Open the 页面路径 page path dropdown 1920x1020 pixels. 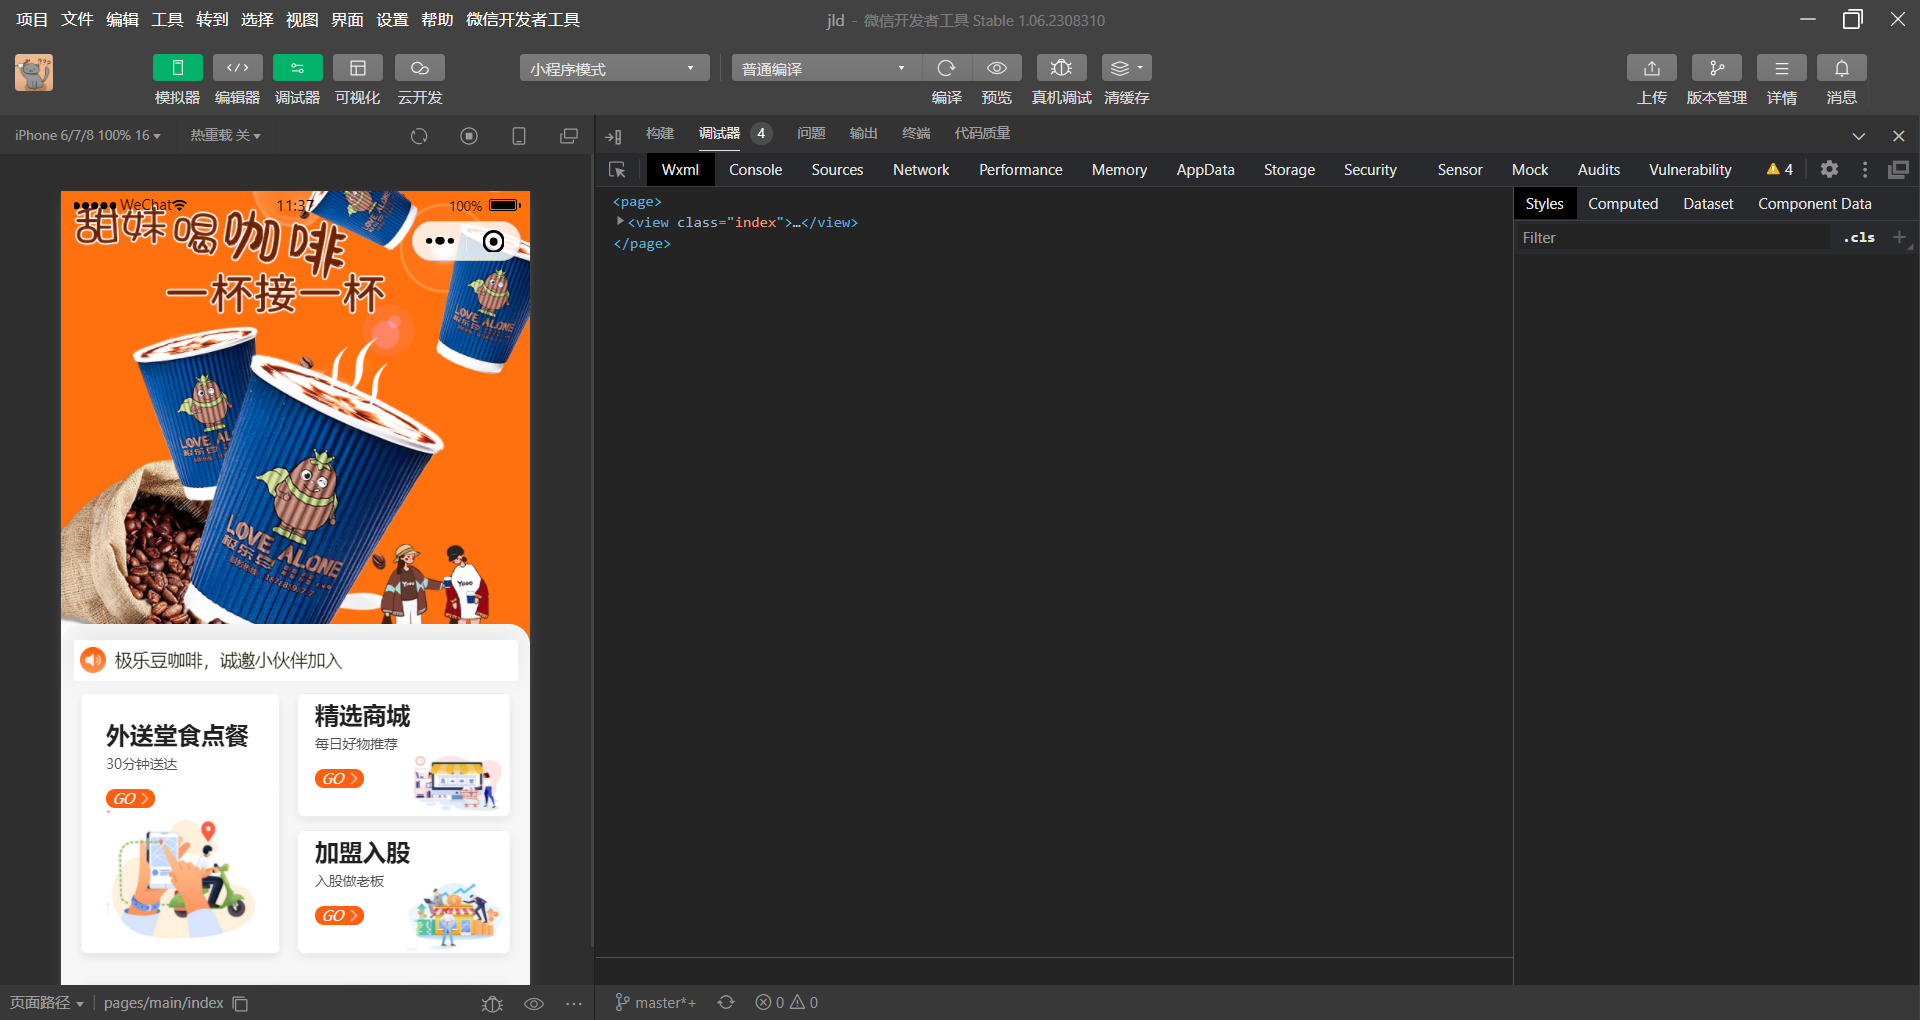tap(47, 1003)
